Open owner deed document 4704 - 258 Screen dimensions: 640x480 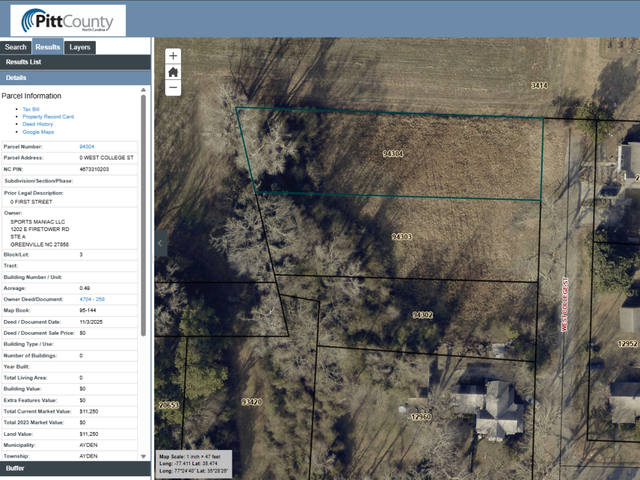[x=92, y=299]
